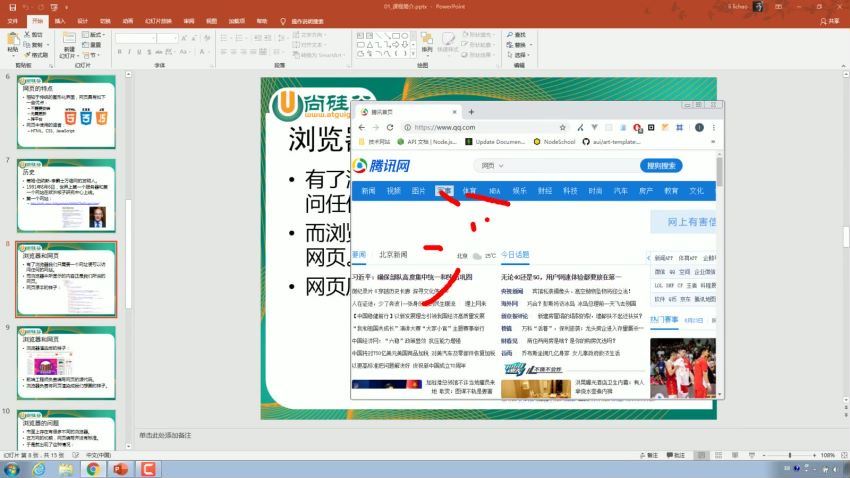Switch to Slide Sorter view in the status bar
Viewport: 850px width, 478px height.
pyautogui.click(x=718, y=455)
